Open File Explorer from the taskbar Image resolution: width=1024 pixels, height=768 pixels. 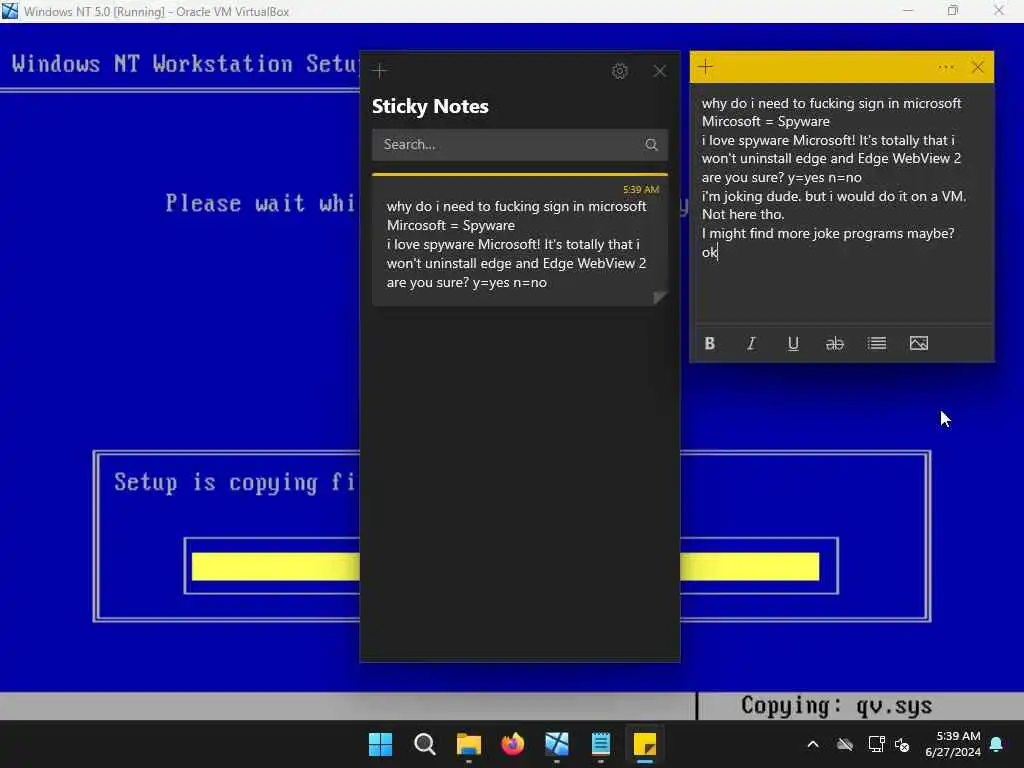click(x=469, y=744)
